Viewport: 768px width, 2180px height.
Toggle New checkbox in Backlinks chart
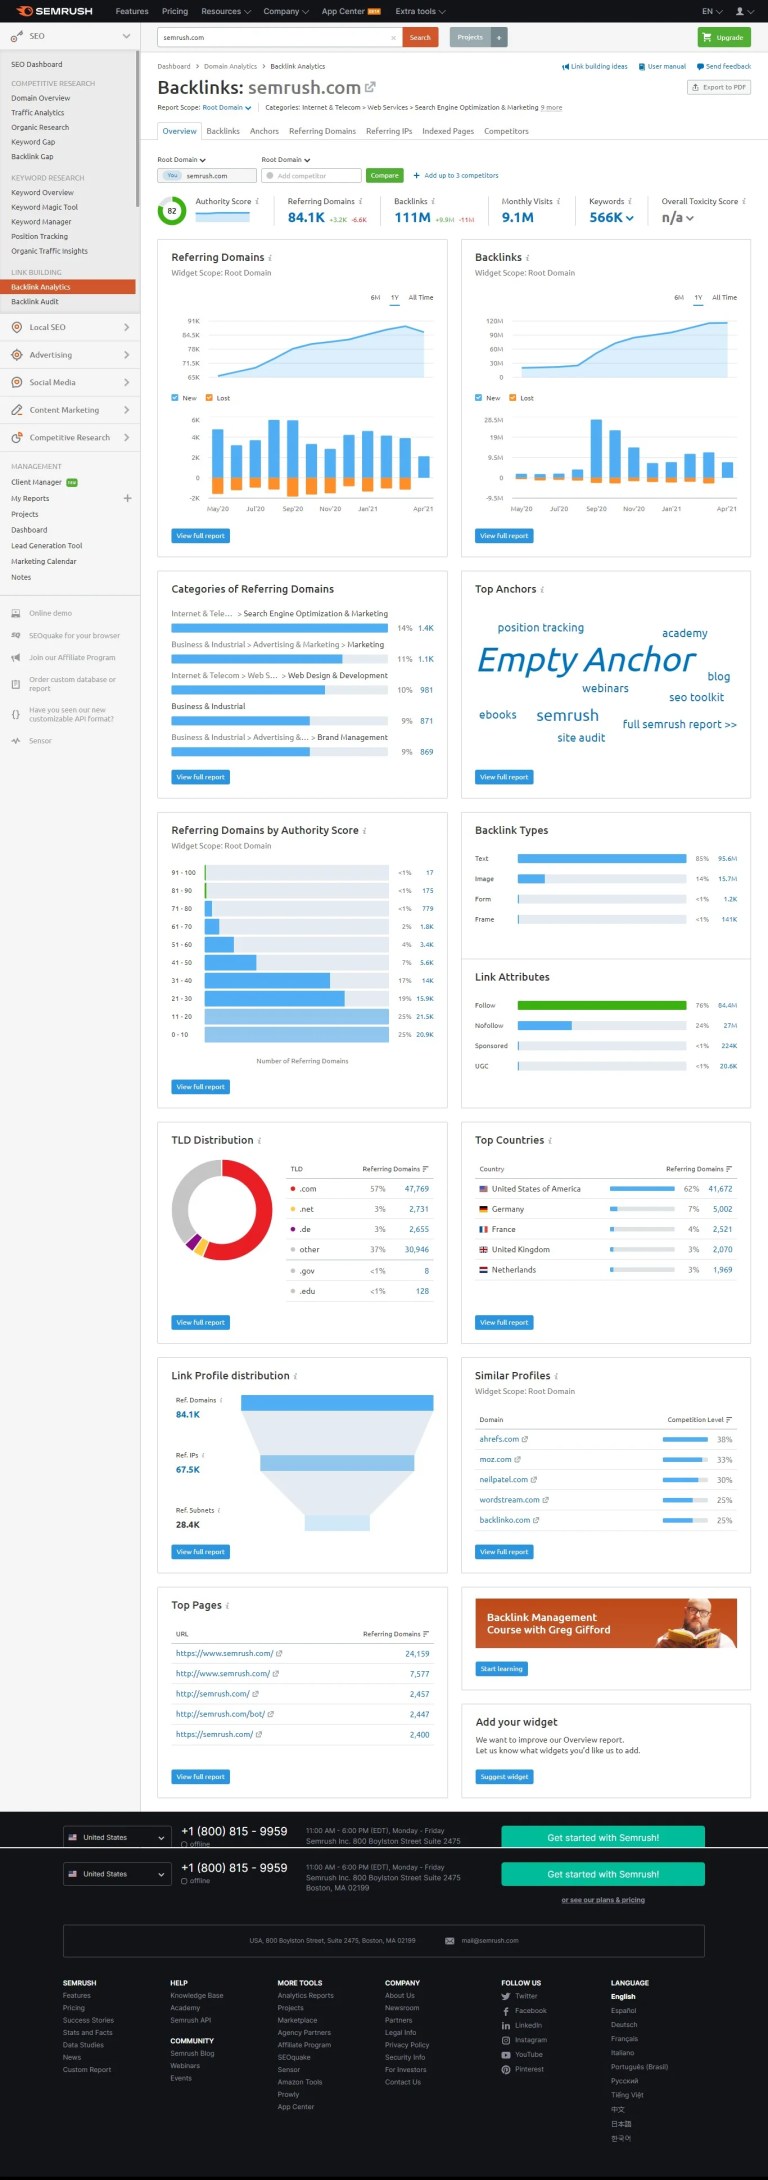click(x=479, y=398)
